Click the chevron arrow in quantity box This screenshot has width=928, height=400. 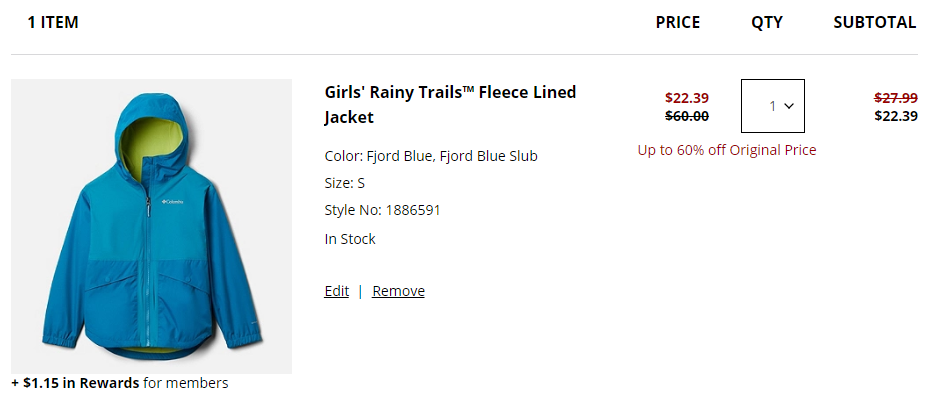788,106
